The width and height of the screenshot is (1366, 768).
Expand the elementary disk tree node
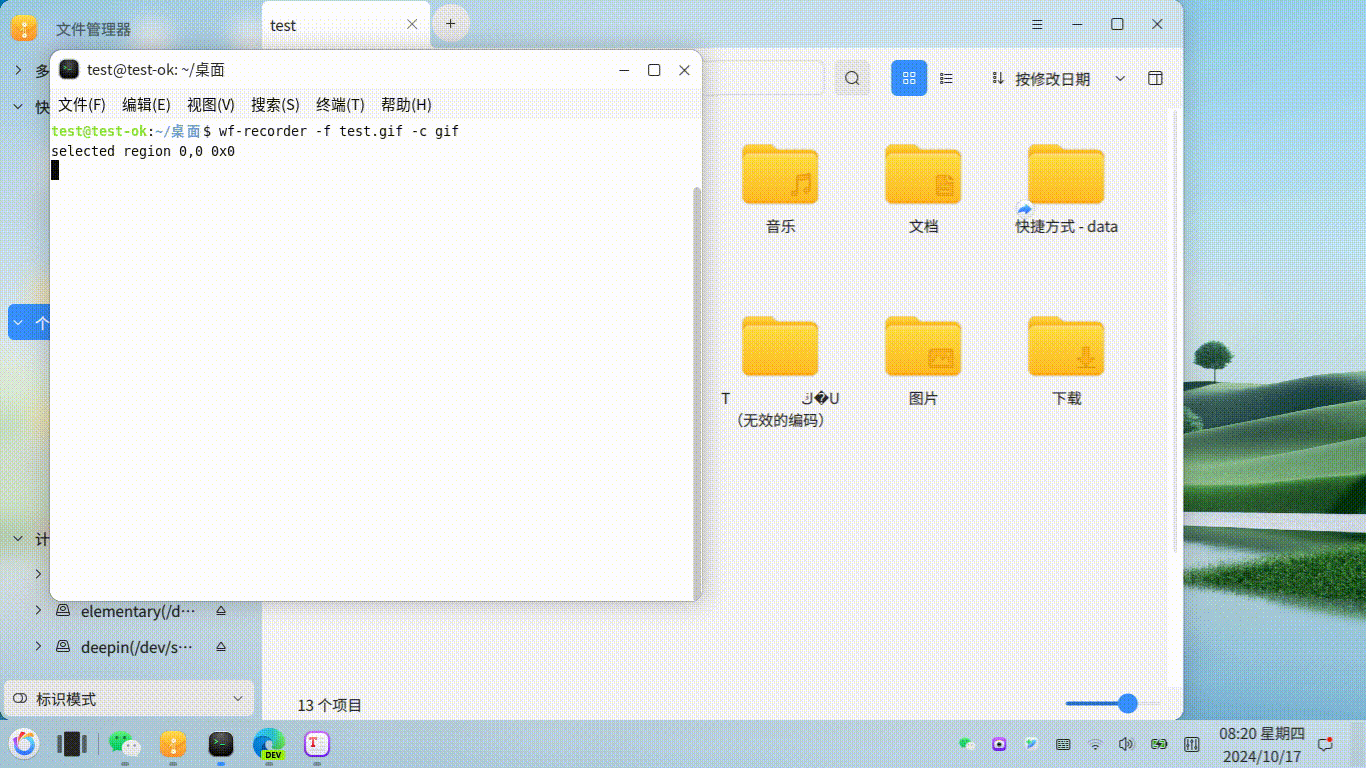[x=38, y=611]
